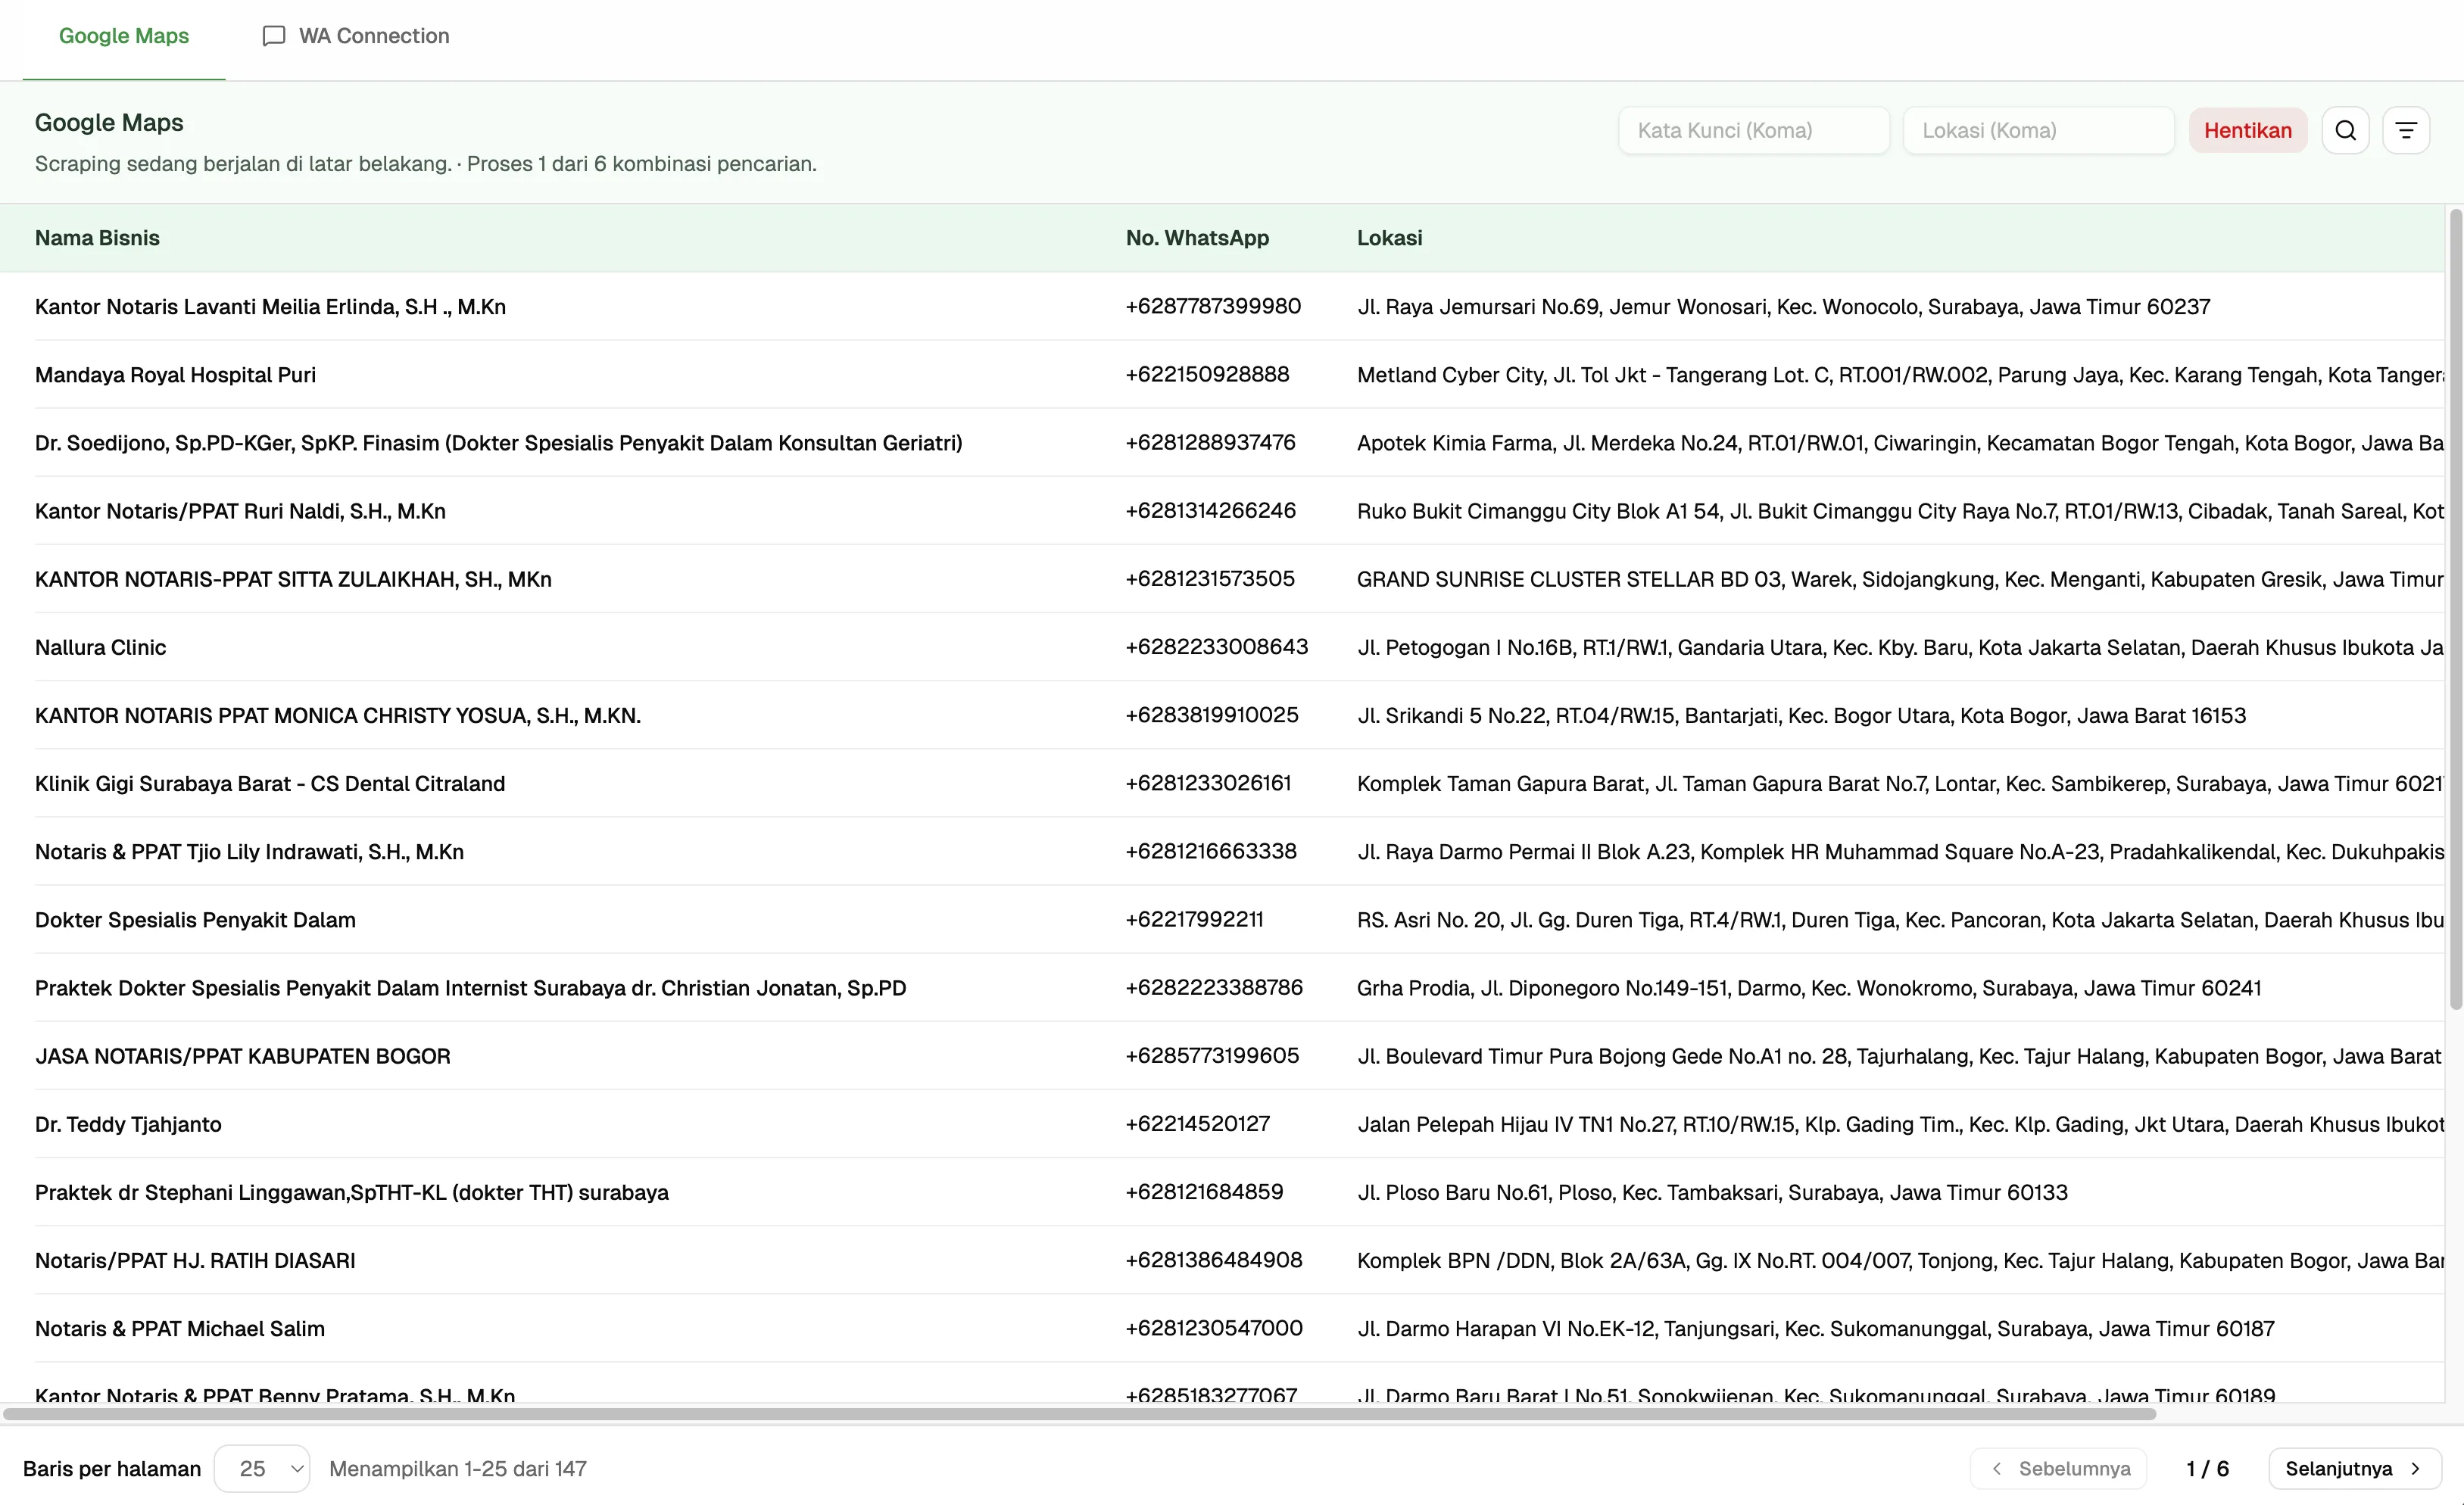Click the 1 / 6 page indicator
This screenshot has width=2464, height=1505.
[x=2207, y=1468]
